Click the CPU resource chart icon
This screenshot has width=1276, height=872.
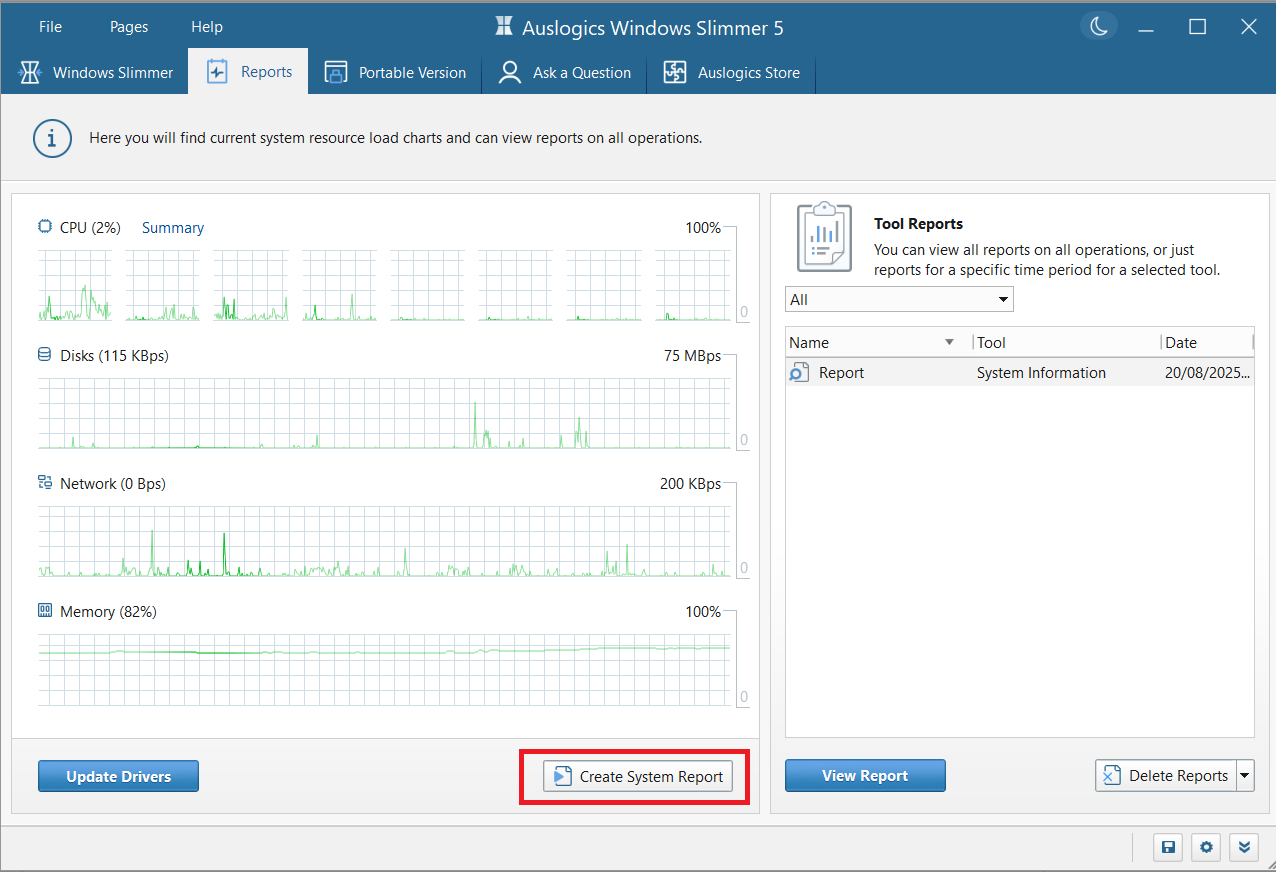(x=44, y=227)
